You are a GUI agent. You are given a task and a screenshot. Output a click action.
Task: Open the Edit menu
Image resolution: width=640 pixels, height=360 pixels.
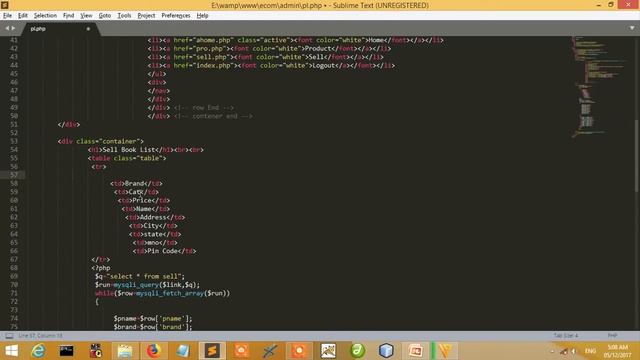click(23, 16)
